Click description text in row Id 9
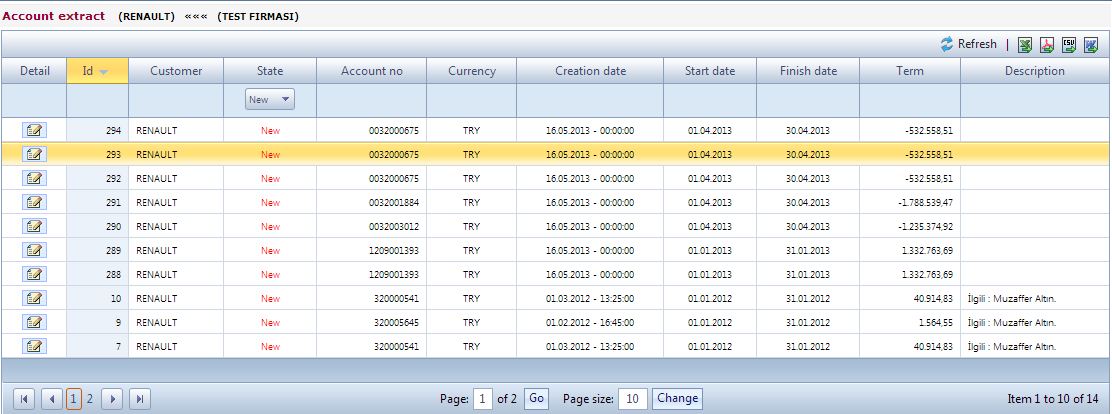Screen dimensions: 1112x414 click(x=1012, y=323)
